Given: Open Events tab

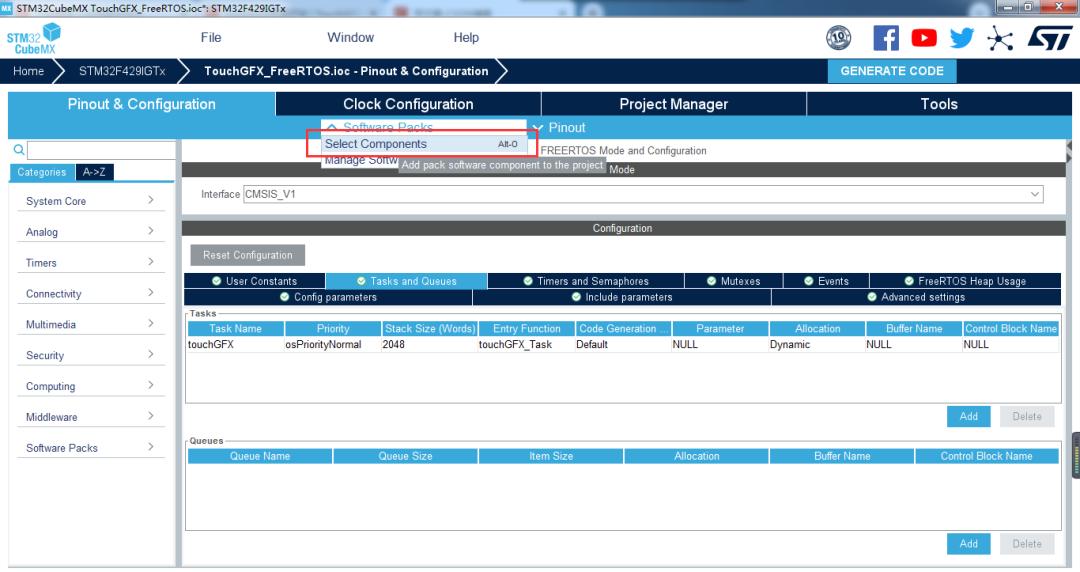Looking at the screenshot, I should click(x=826, y=281).
